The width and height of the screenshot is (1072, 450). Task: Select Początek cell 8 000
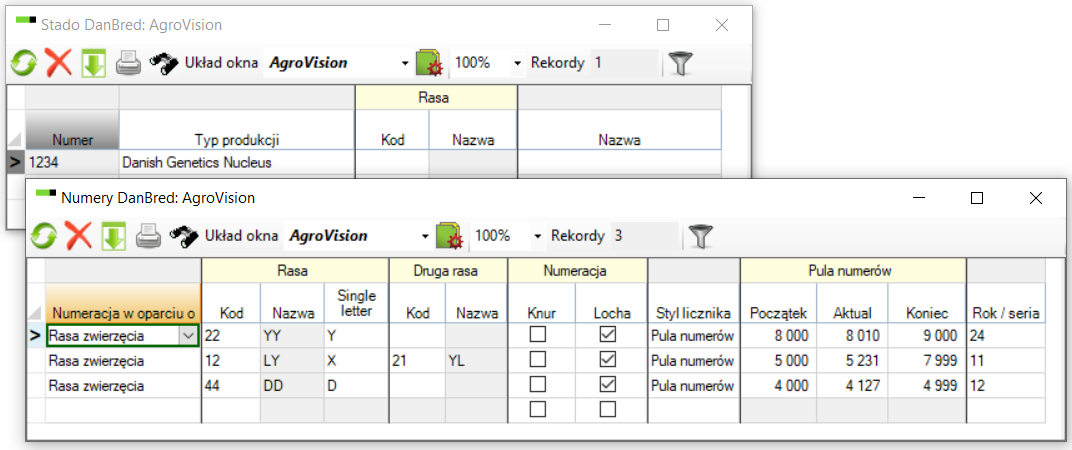[778, 335]
